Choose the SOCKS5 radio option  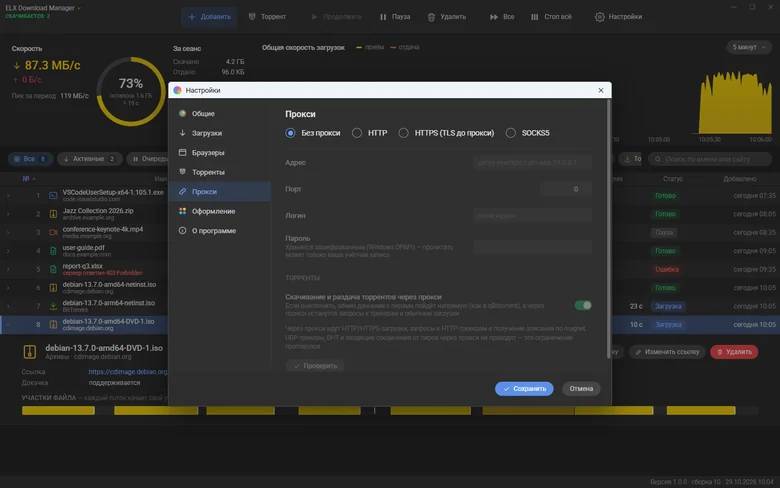(x=528, y=133)
